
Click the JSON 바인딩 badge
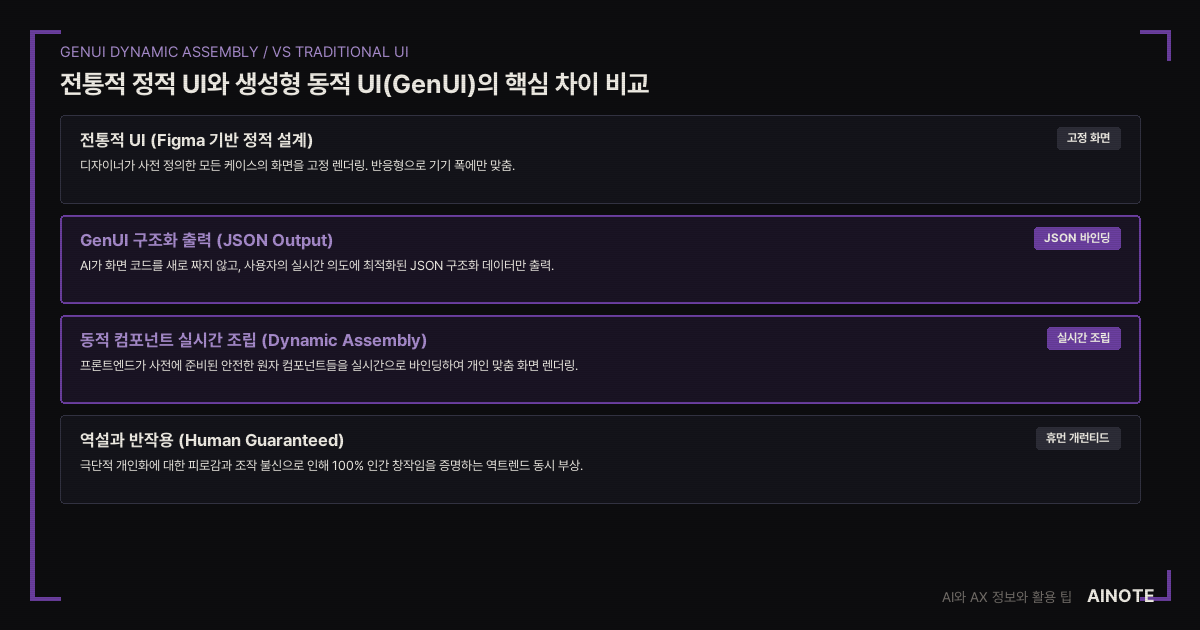(1077, 238)
